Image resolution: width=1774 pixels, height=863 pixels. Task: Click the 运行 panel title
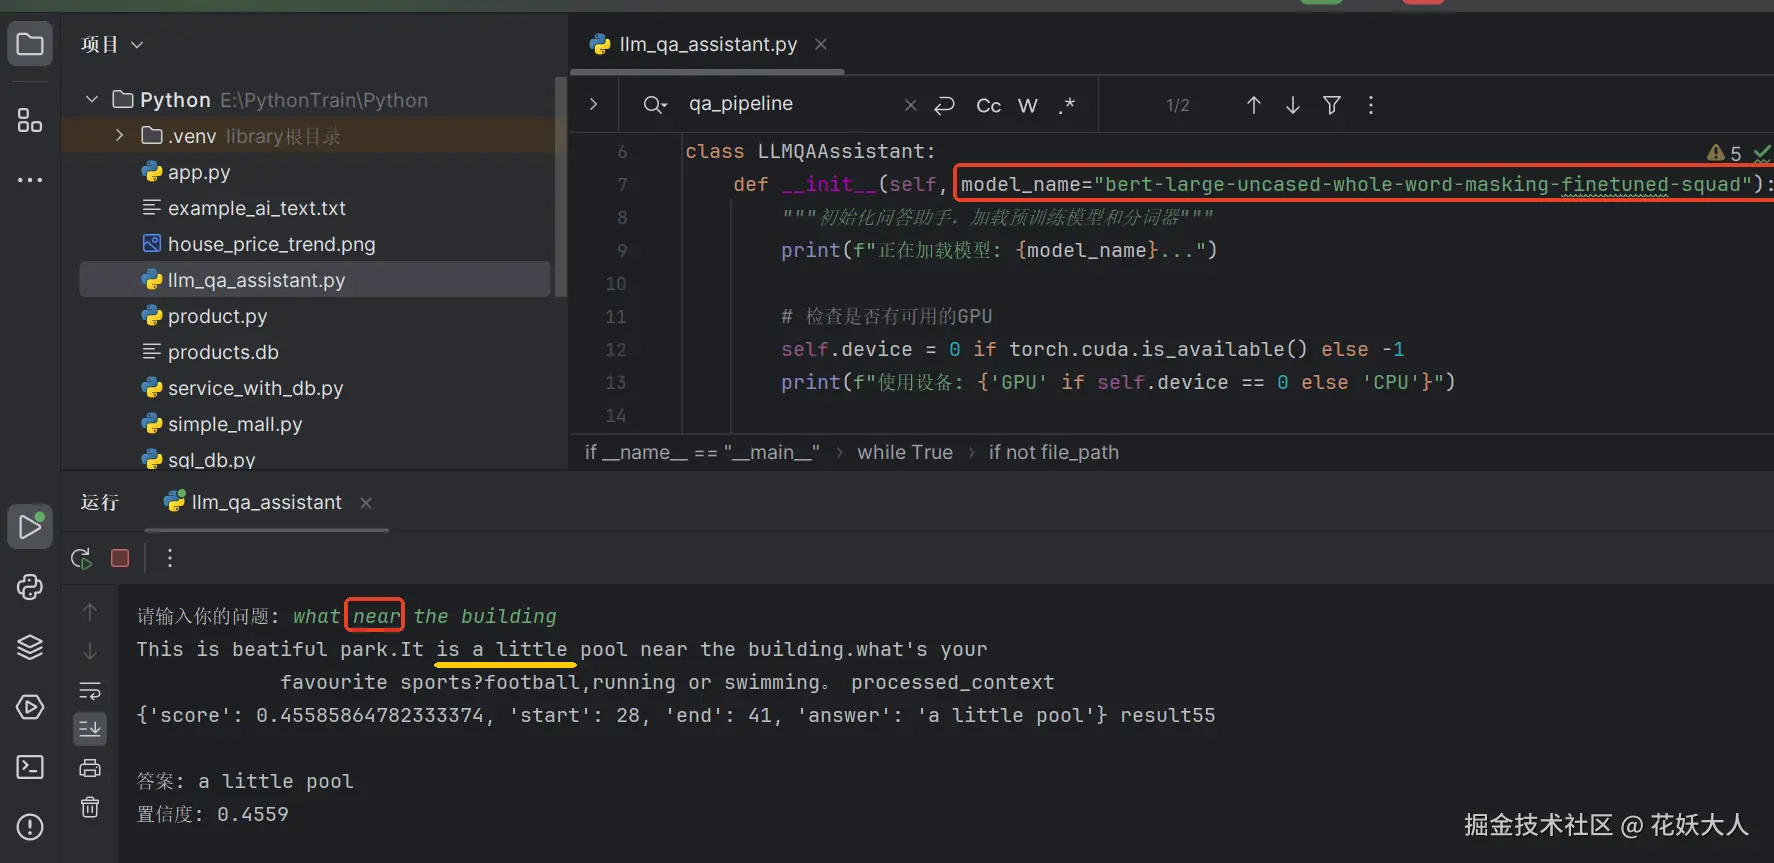click(100, 502)
